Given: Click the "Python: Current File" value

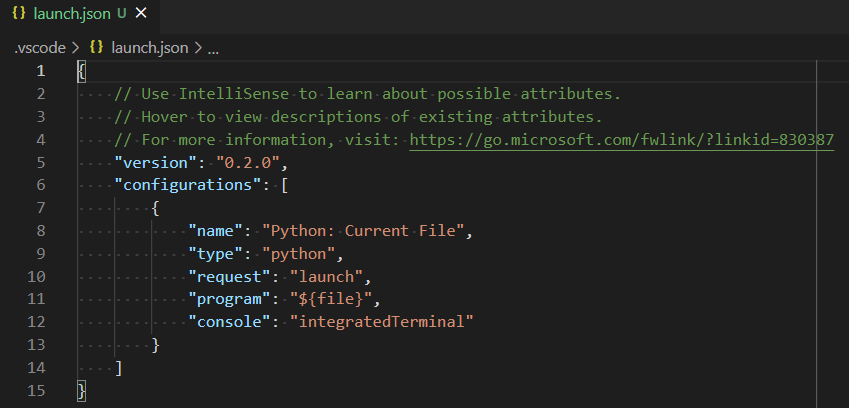Looking at the screenshot, I should click(363, 231).
